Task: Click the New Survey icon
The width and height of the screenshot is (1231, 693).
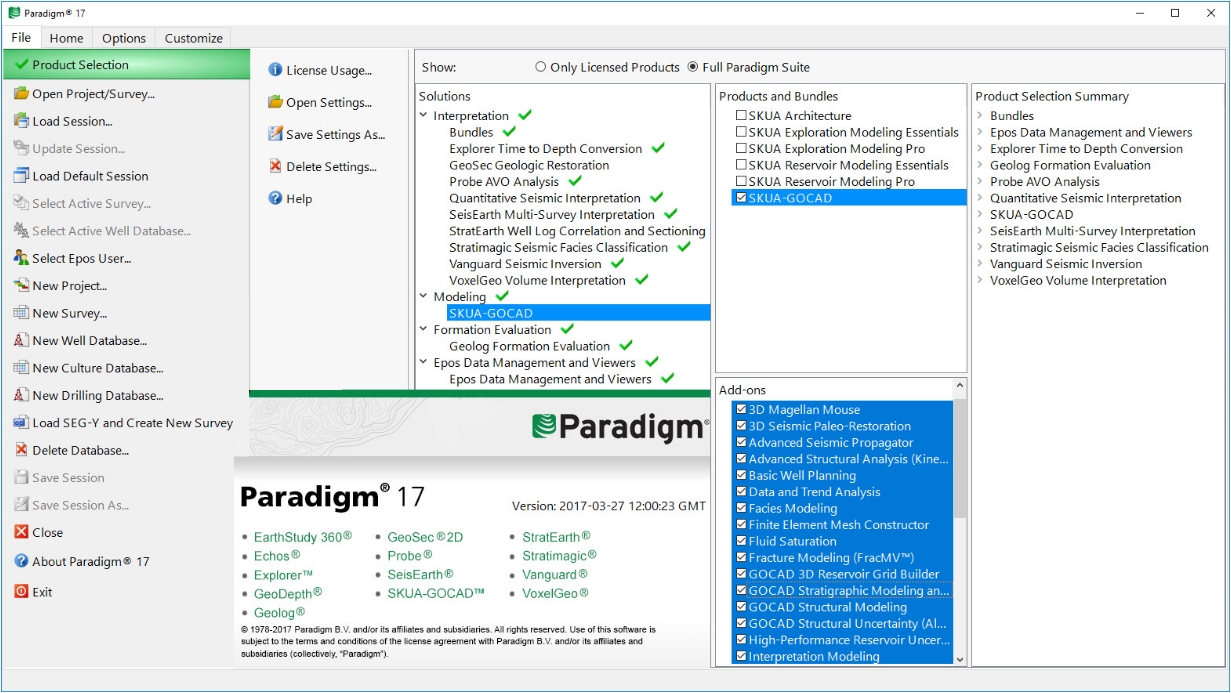Action: [21, 313]
